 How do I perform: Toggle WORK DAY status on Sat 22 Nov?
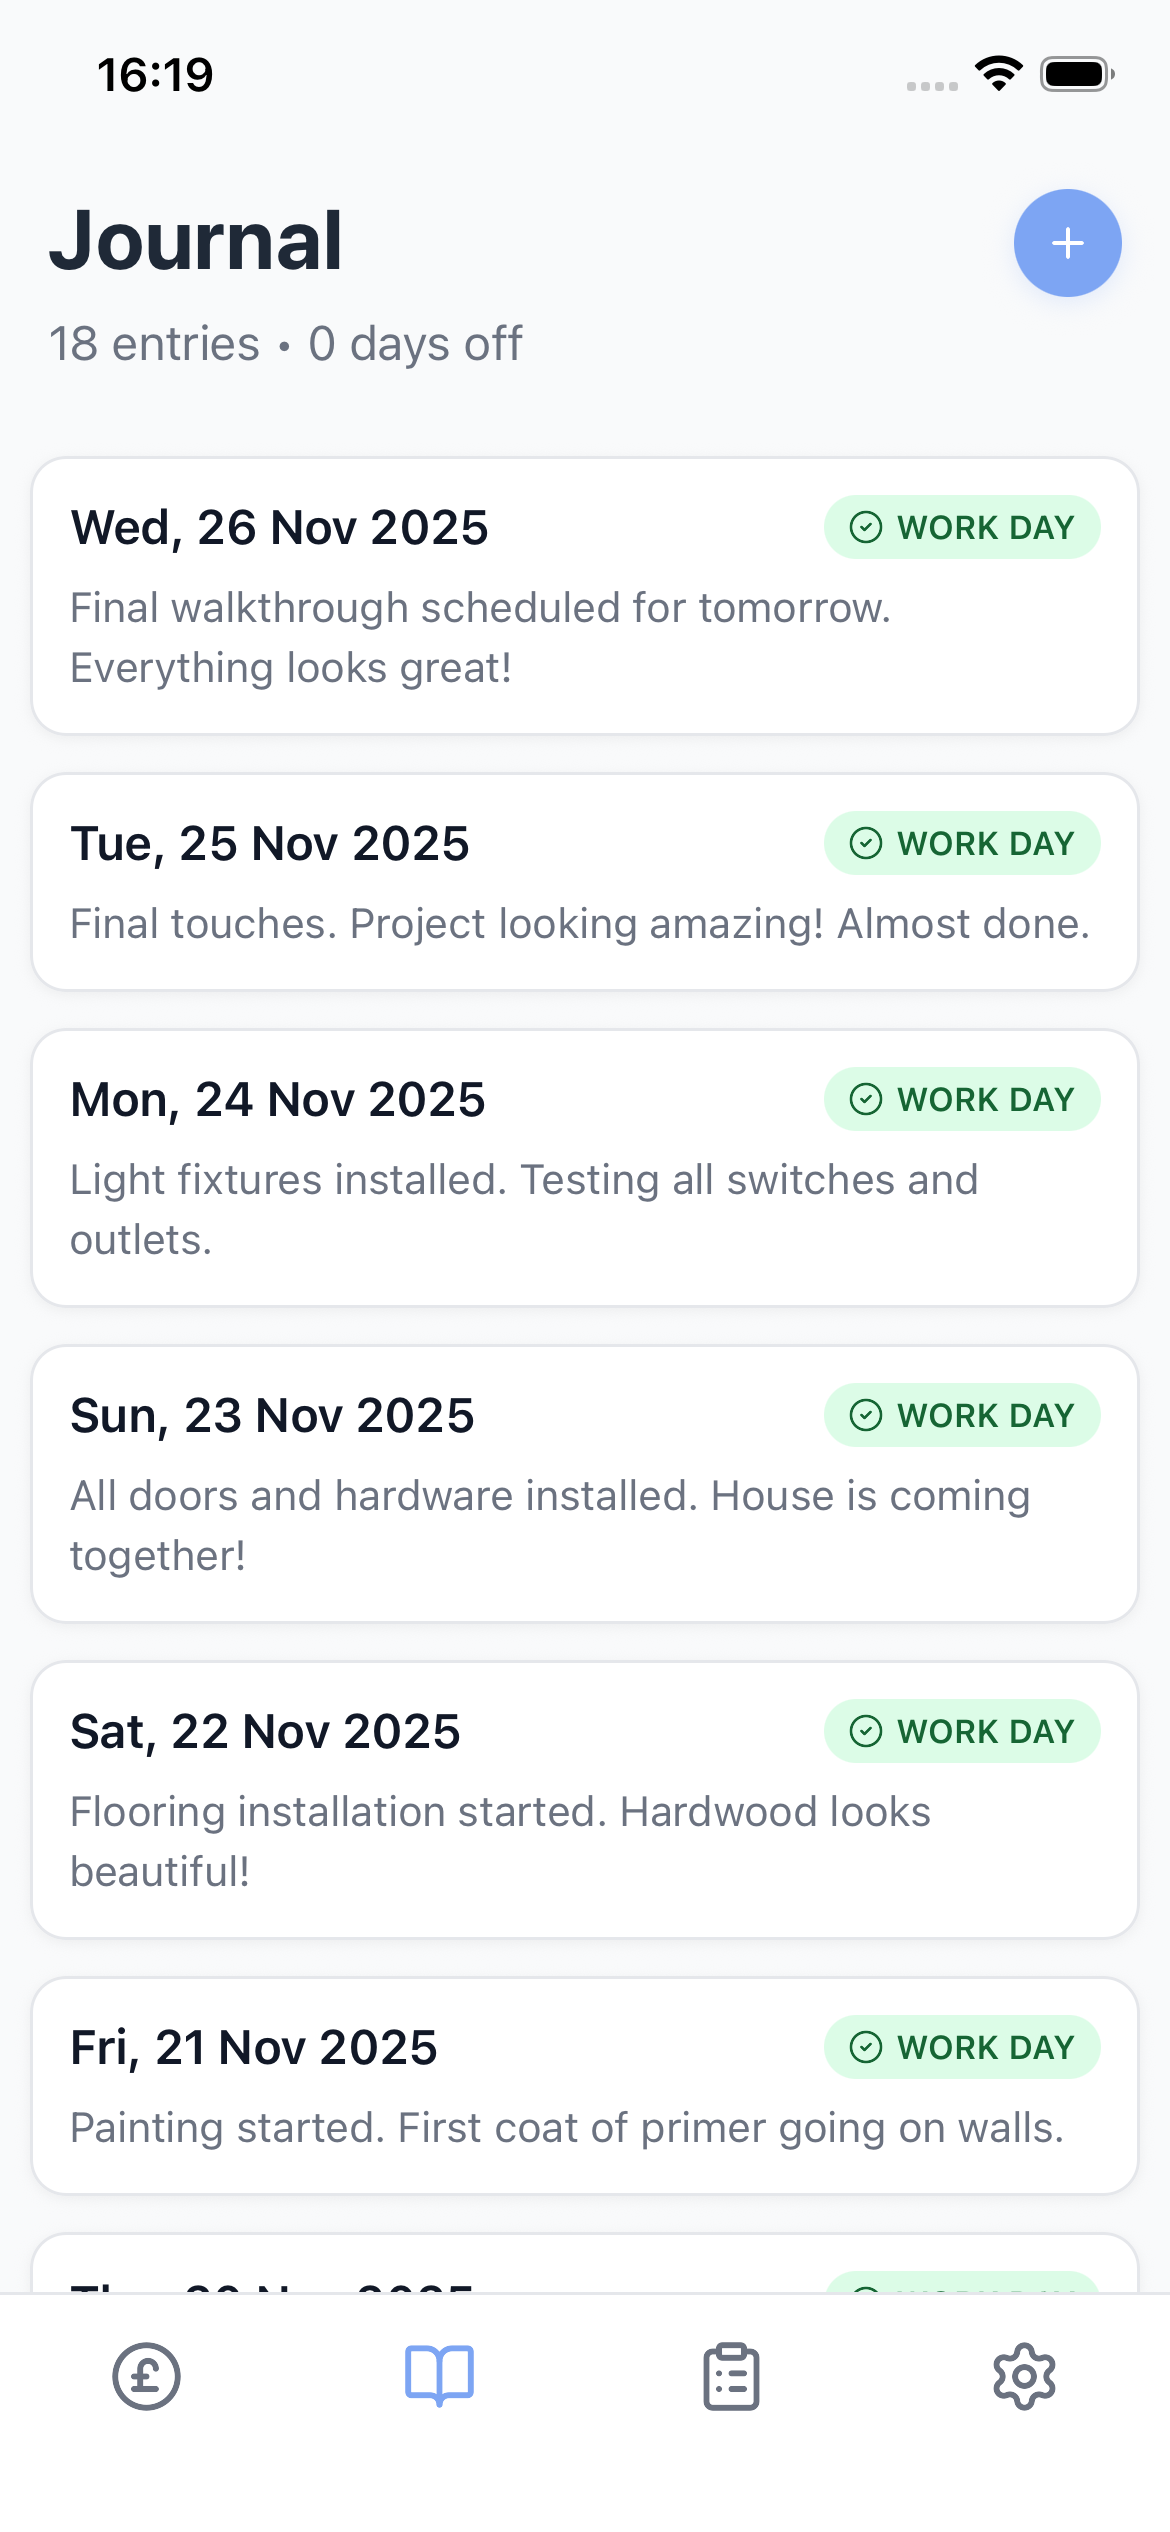[961, 1731]
